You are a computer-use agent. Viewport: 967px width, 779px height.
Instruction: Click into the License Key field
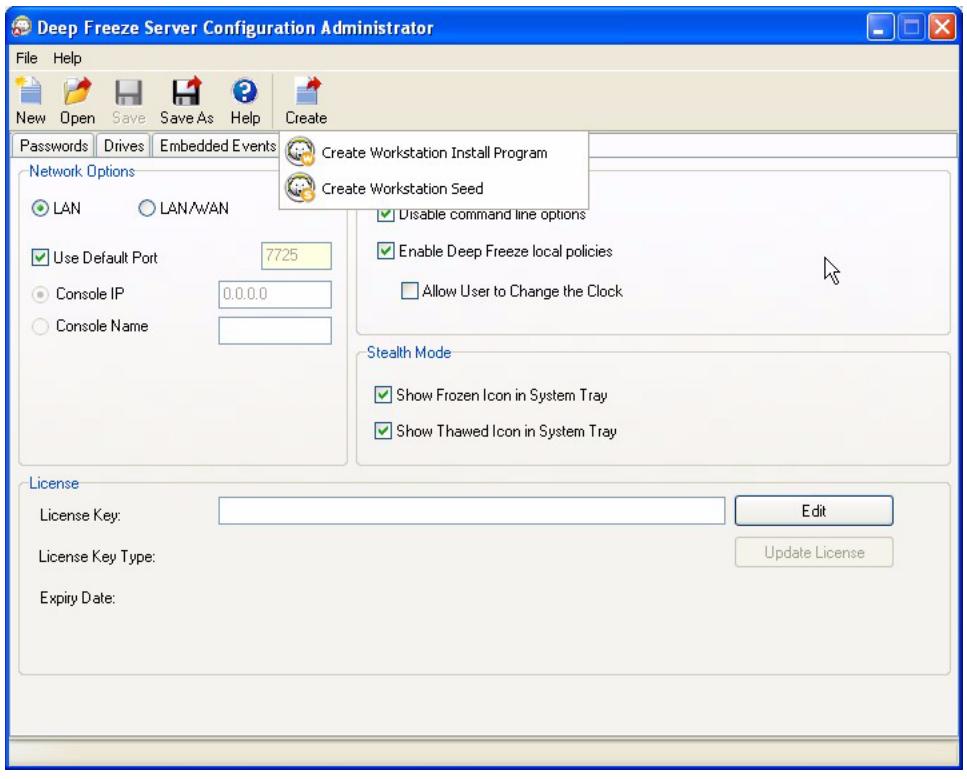click(471, 511)
